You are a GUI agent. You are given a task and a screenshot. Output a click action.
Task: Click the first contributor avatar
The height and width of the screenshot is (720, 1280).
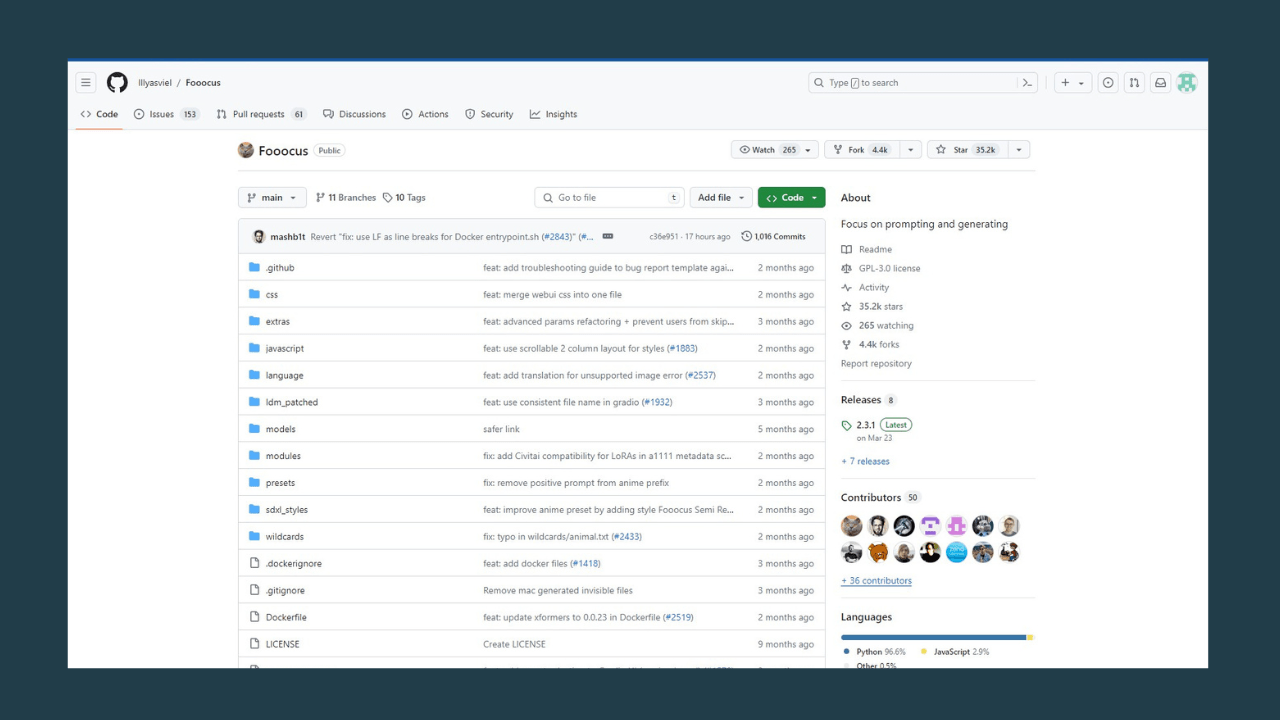pos(852,526)
